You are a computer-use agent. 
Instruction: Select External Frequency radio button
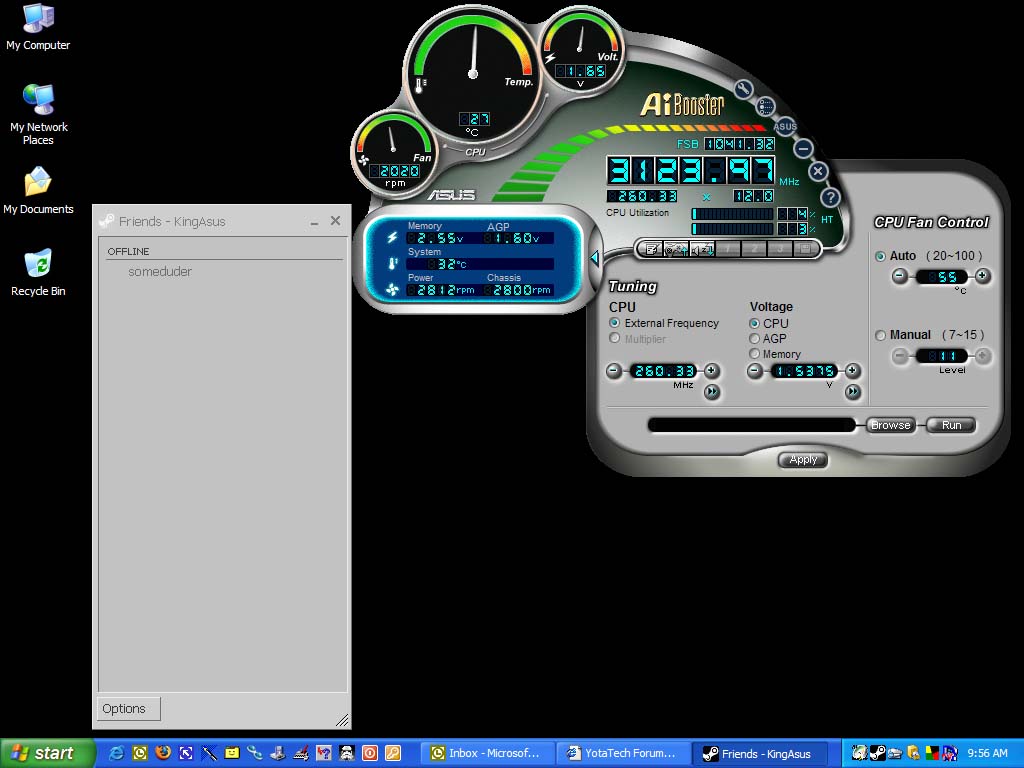pos(614,323)
